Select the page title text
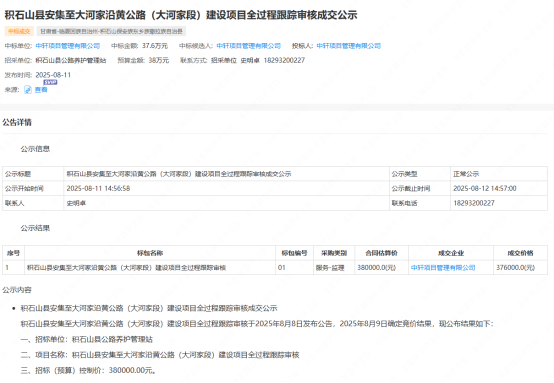Screen dimensions: 554x383 pyautogui.click(x=181, y=15)
